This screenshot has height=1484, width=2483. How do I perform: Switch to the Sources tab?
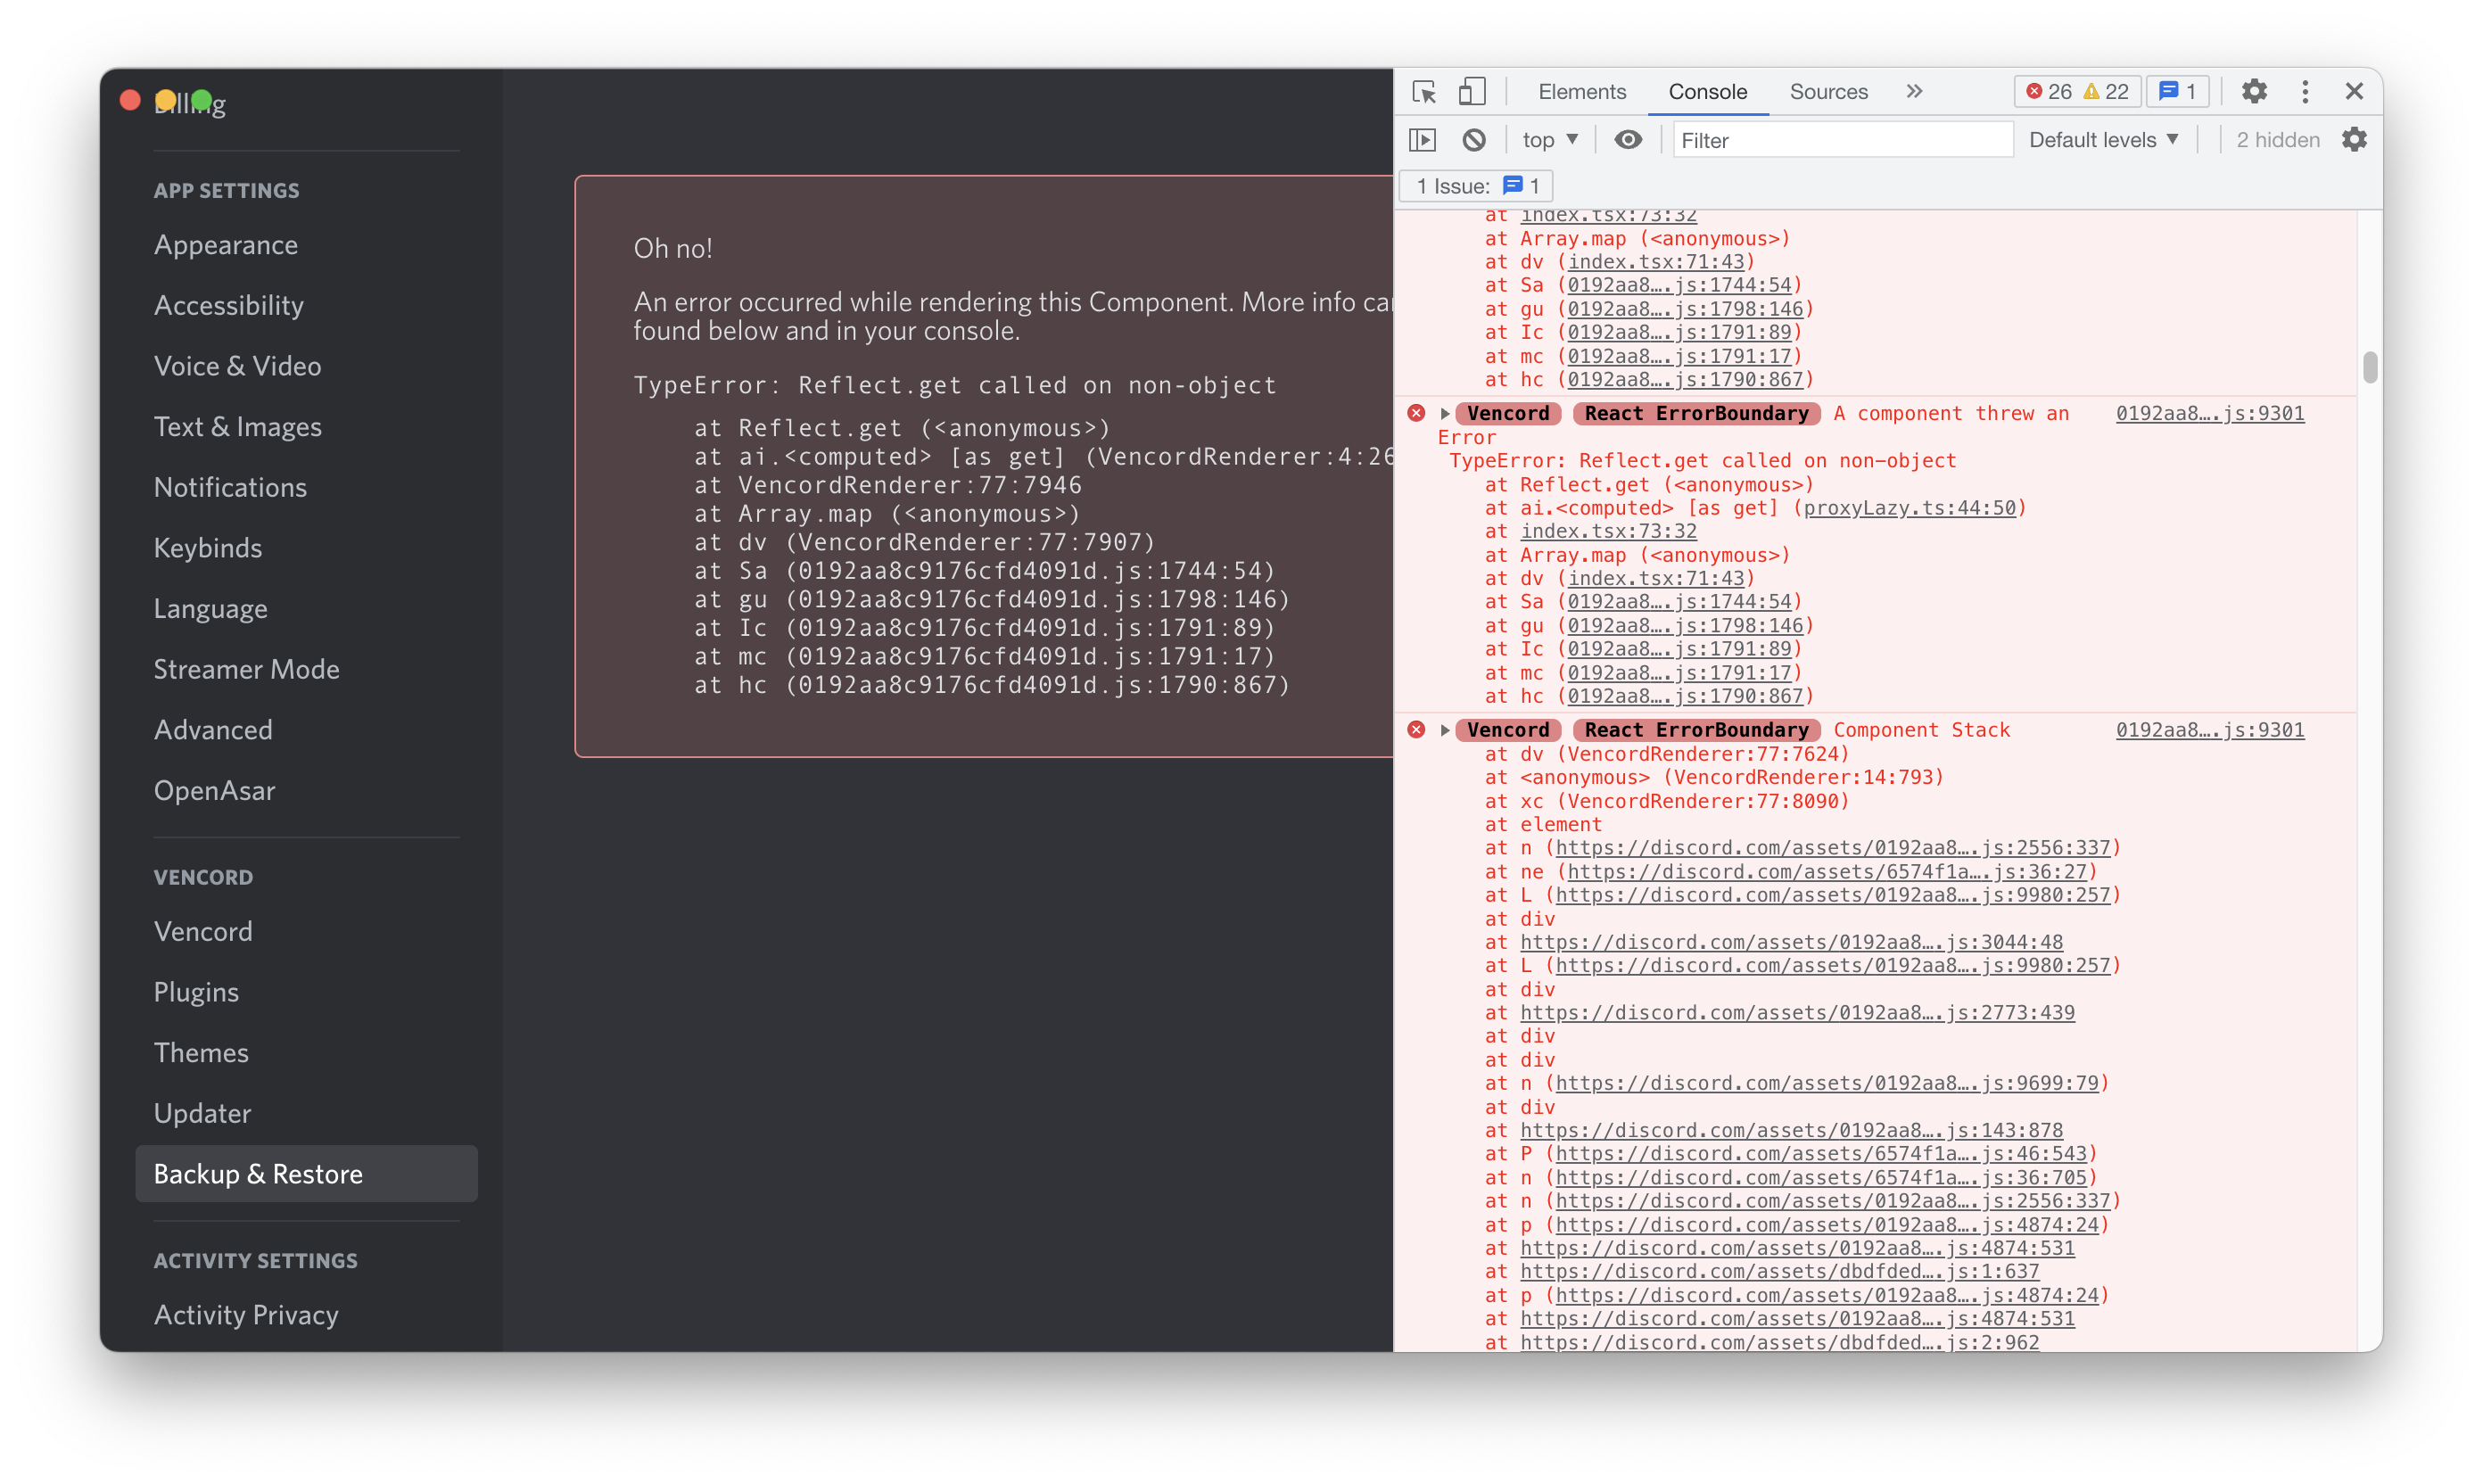1828,91
